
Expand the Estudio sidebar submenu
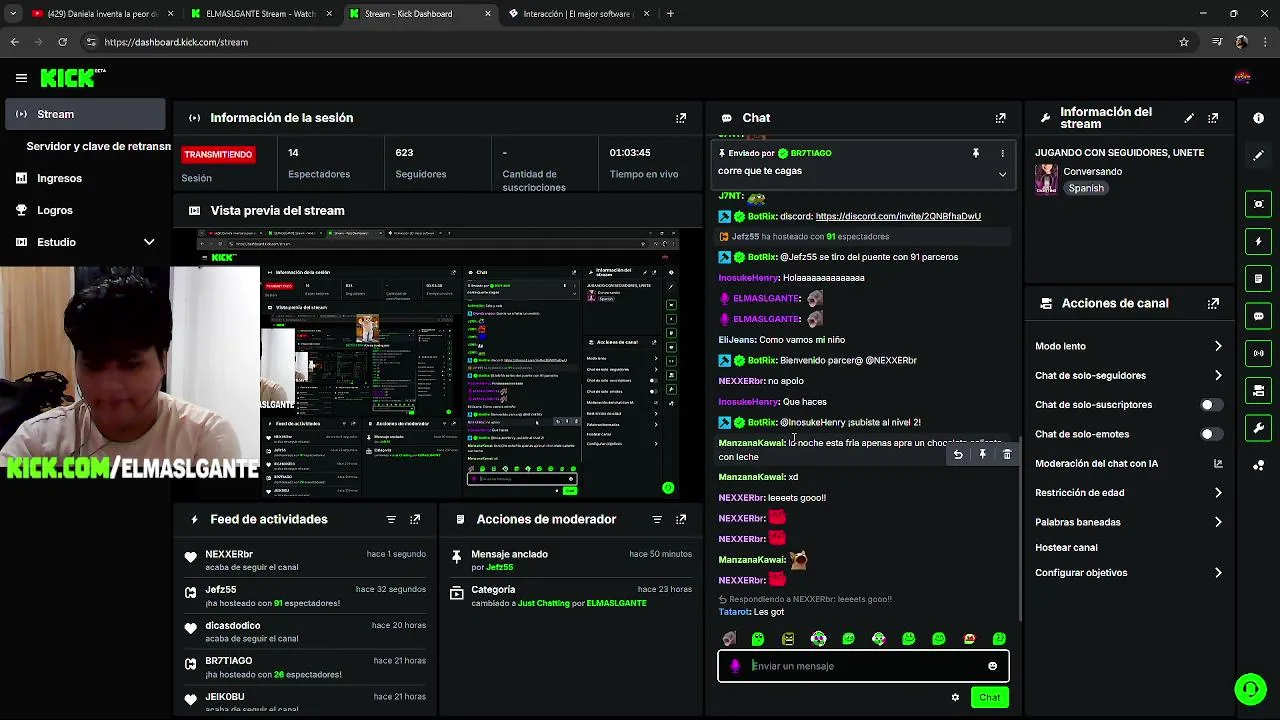149,242
